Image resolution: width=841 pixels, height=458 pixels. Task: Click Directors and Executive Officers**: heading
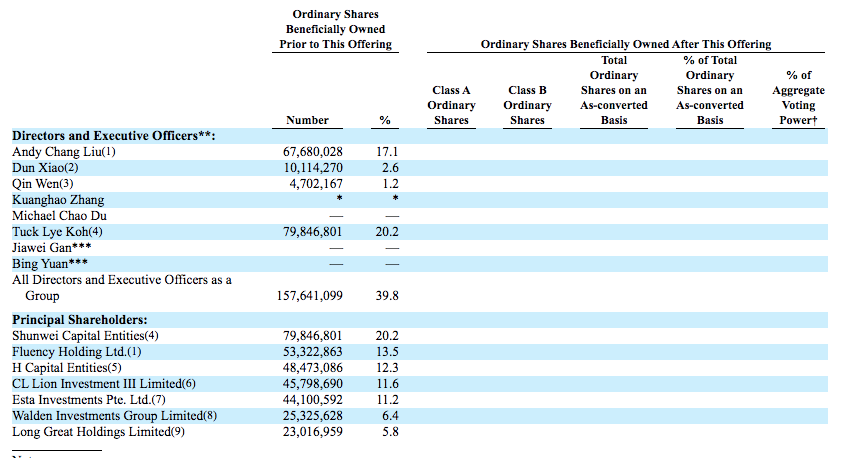(x=114, y=136)
